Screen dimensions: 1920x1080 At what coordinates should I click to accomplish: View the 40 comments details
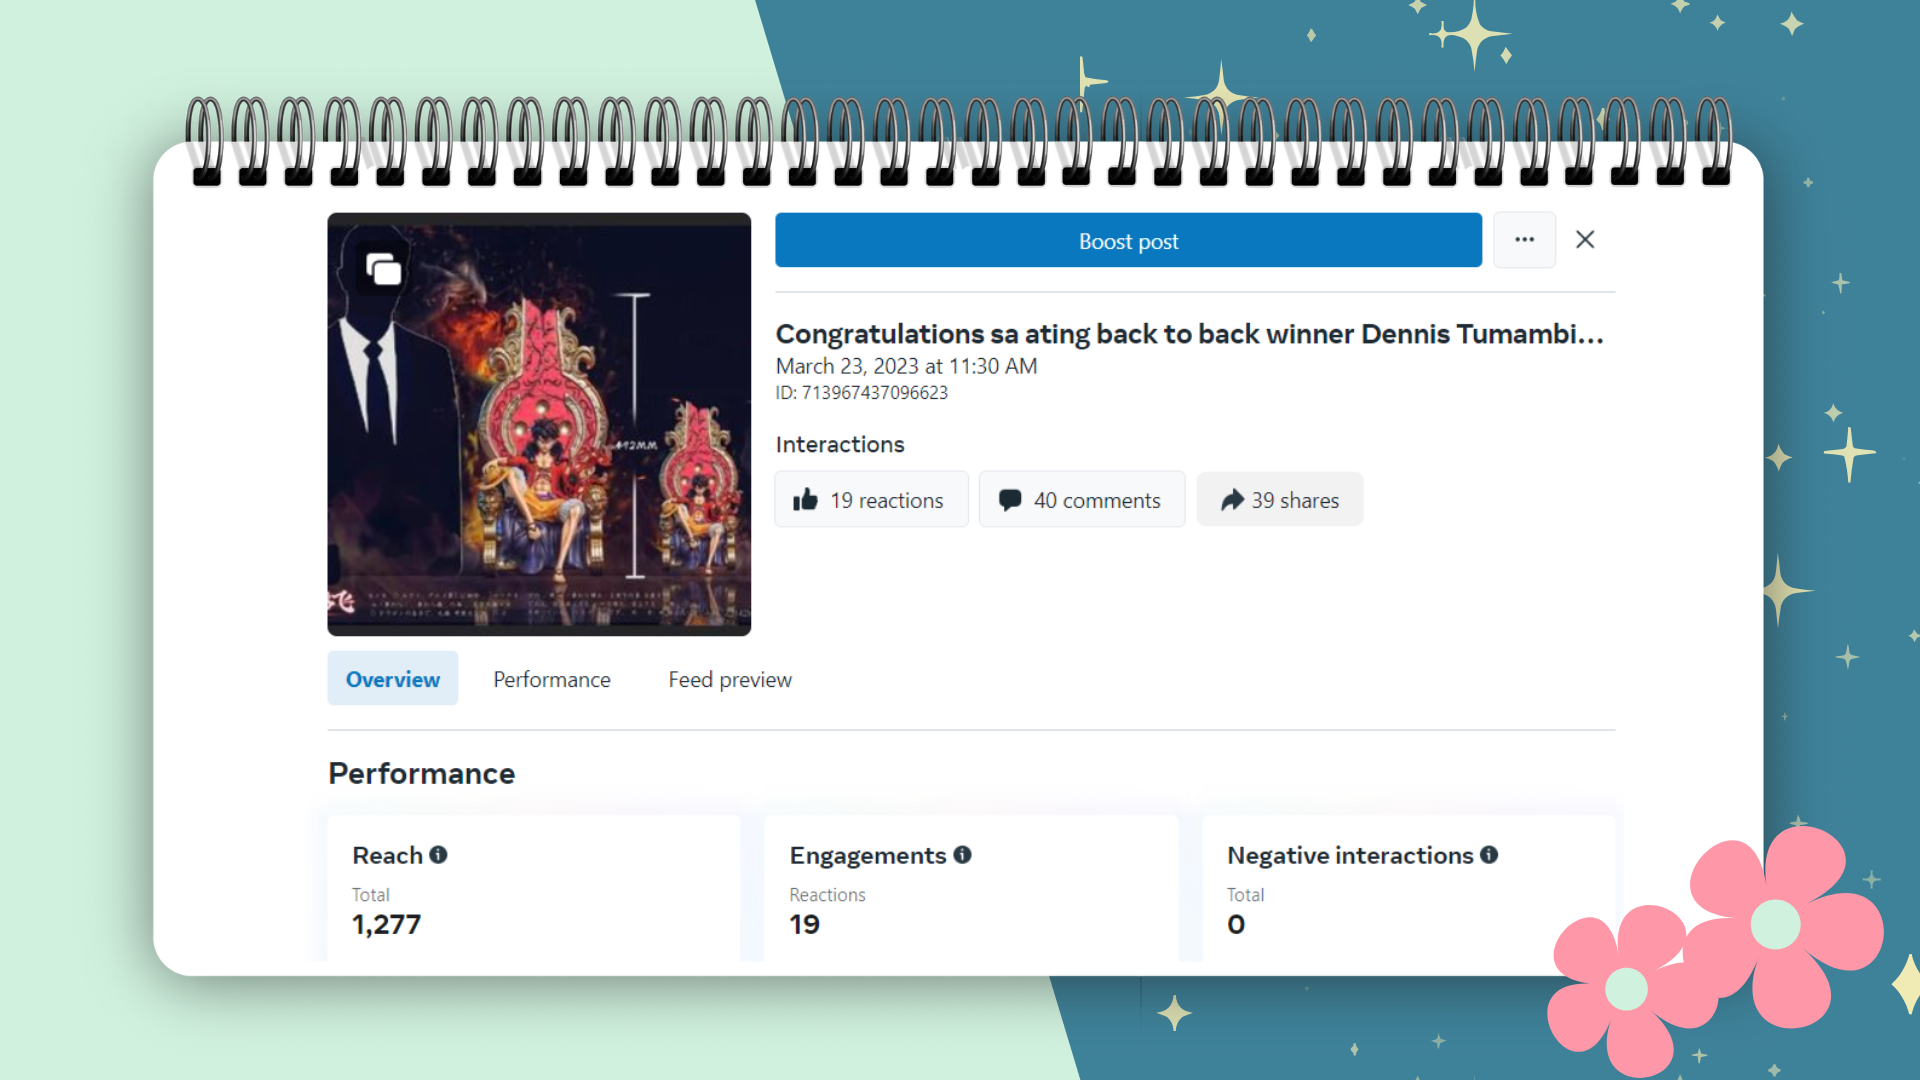coord(1082,500)
